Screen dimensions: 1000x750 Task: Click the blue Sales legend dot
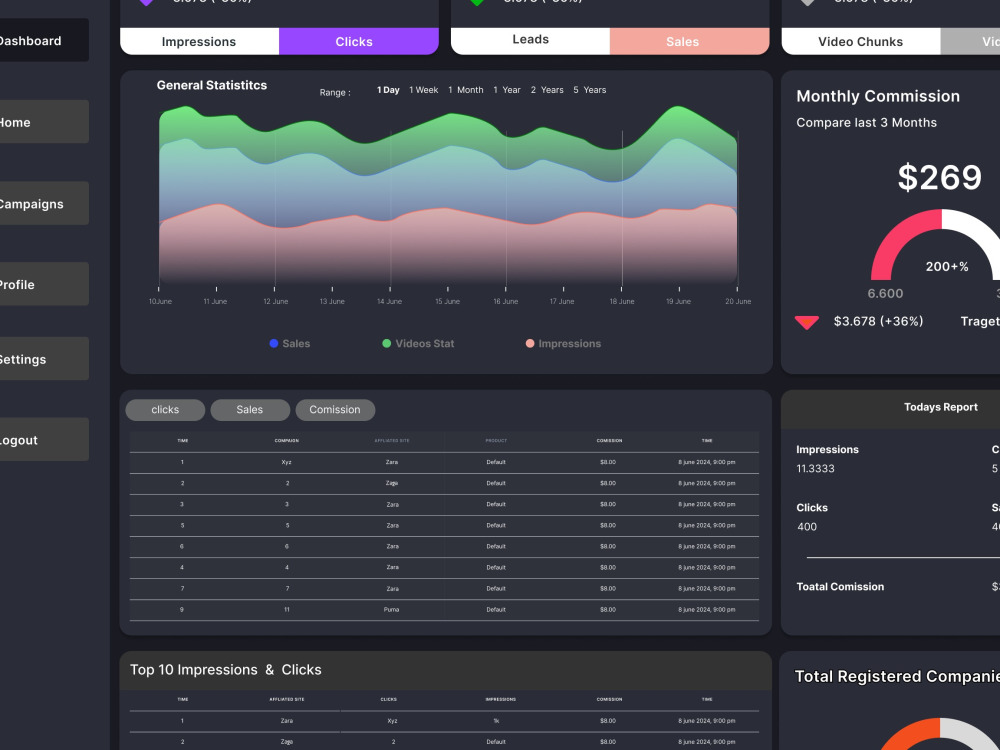click(274, 343)
